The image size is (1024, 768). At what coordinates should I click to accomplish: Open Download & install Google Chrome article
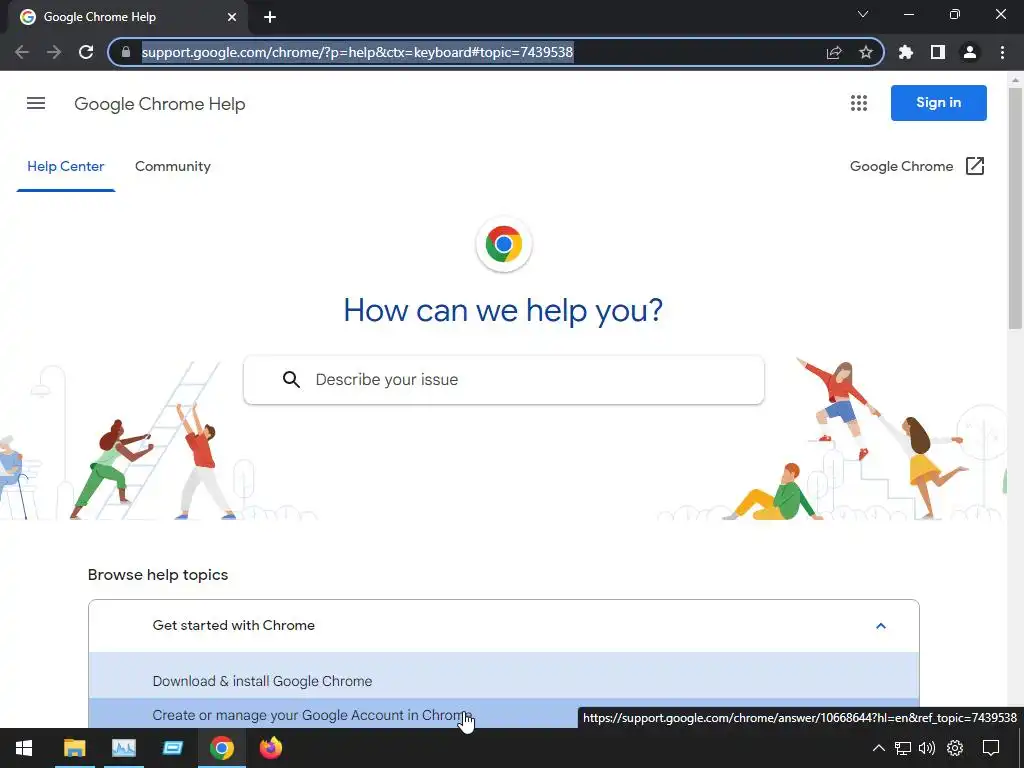[262, 681]
